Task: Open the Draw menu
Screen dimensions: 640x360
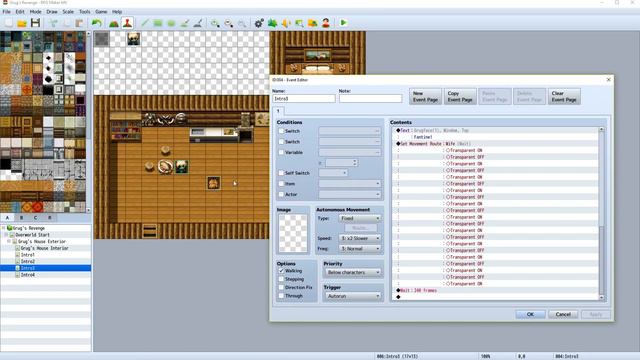Action: pos(52,12)
